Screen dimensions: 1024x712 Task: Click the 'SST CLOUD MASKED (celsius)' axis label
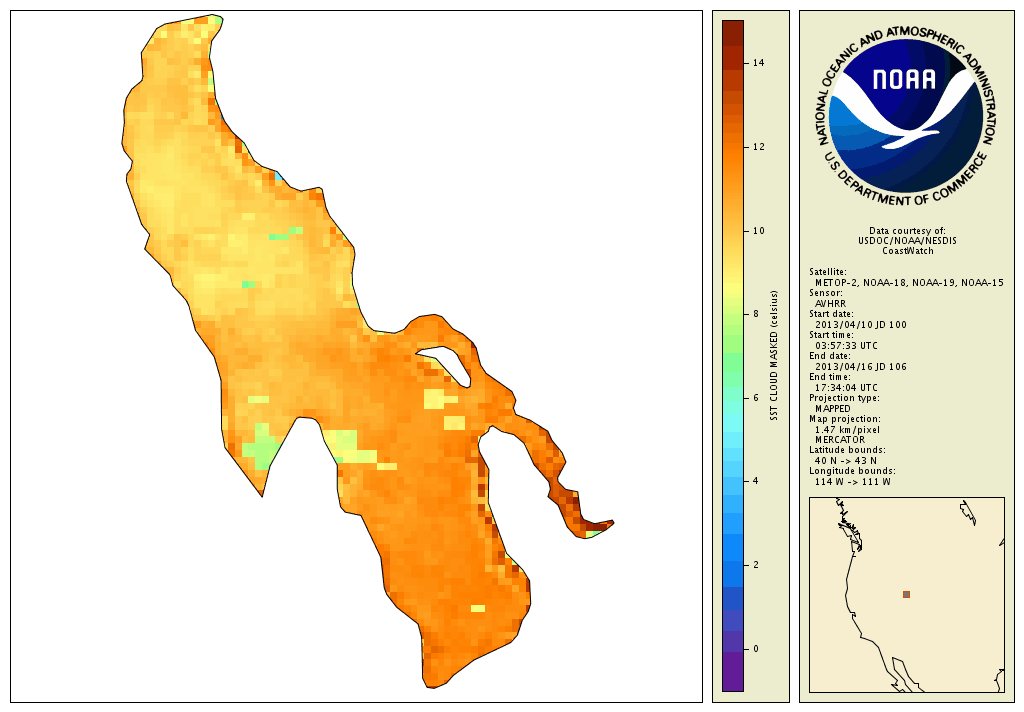coord(774,356)
